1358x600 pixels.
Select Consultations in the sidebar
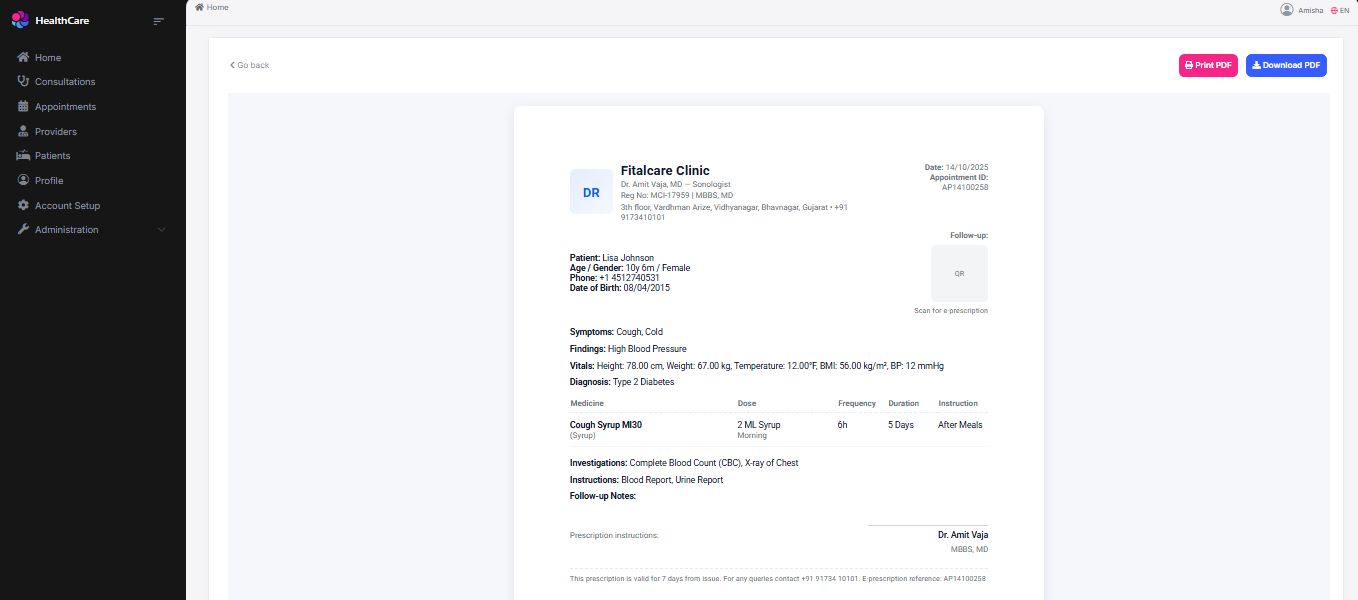pos(65,82)
